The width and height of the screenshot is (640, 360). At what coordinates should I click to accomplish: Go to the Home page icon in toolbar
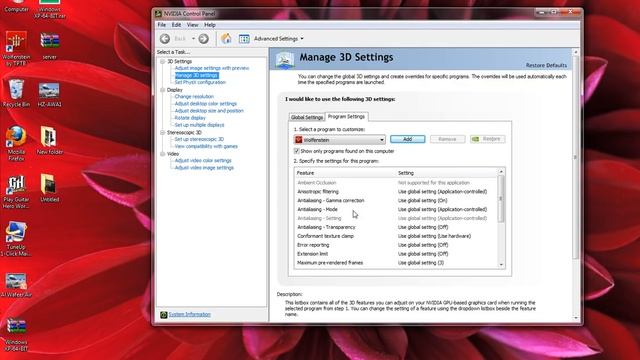coord(226,38)
